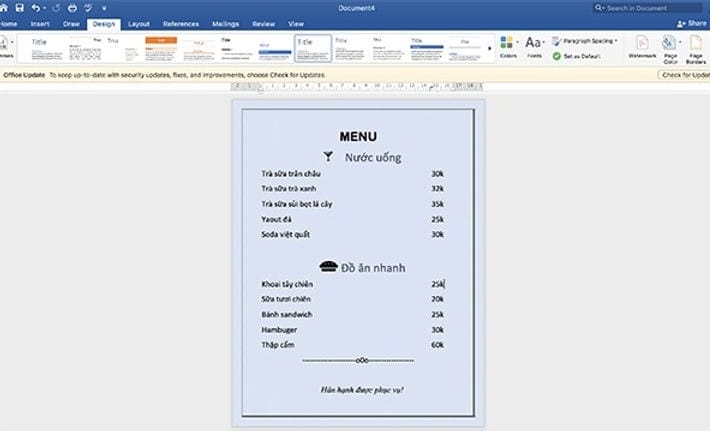Click the Search in Document field
710x431 pixels.
(x=648, y=8)
